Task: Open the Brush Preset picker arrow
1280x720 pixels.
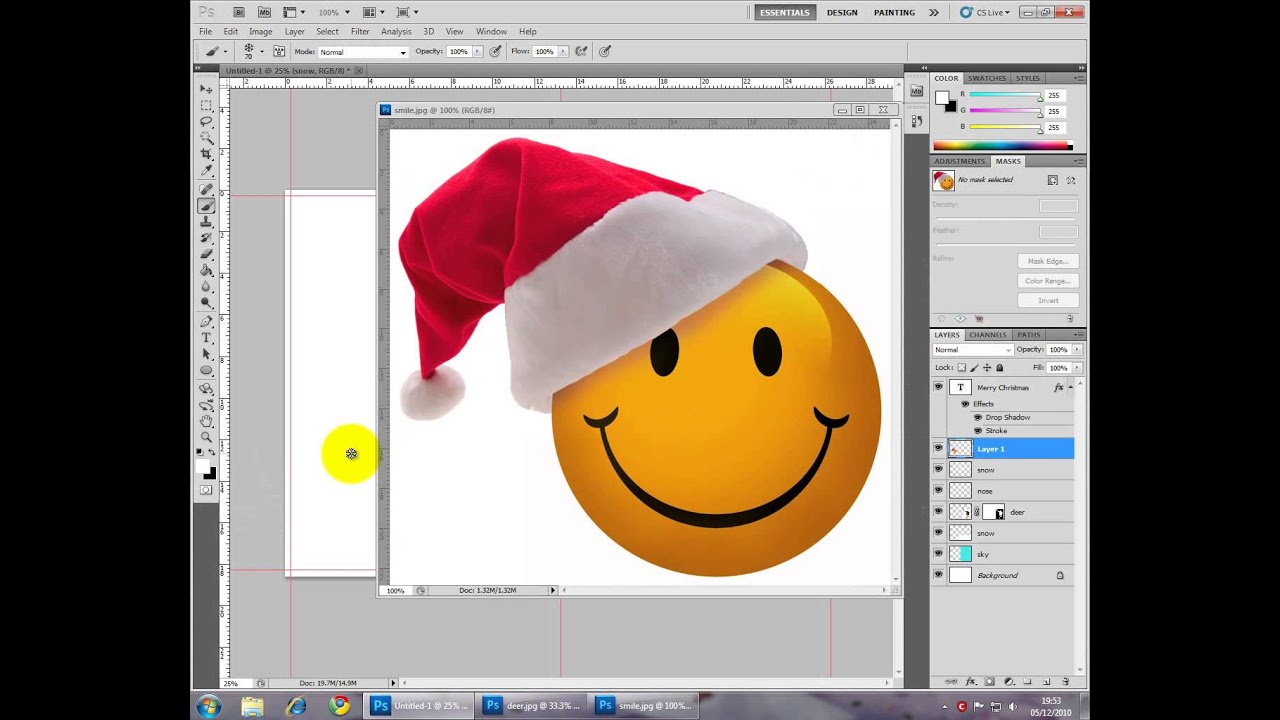Action: click(x=262, y=51)
